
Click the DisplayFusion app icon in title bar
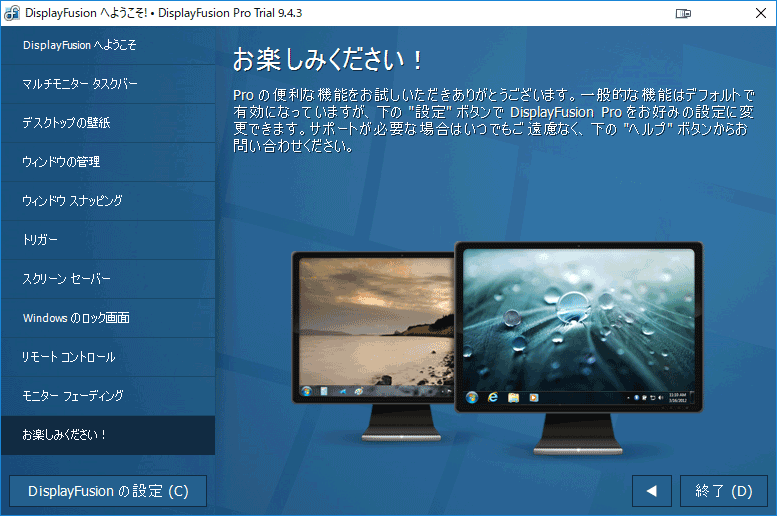pos(11,13)
